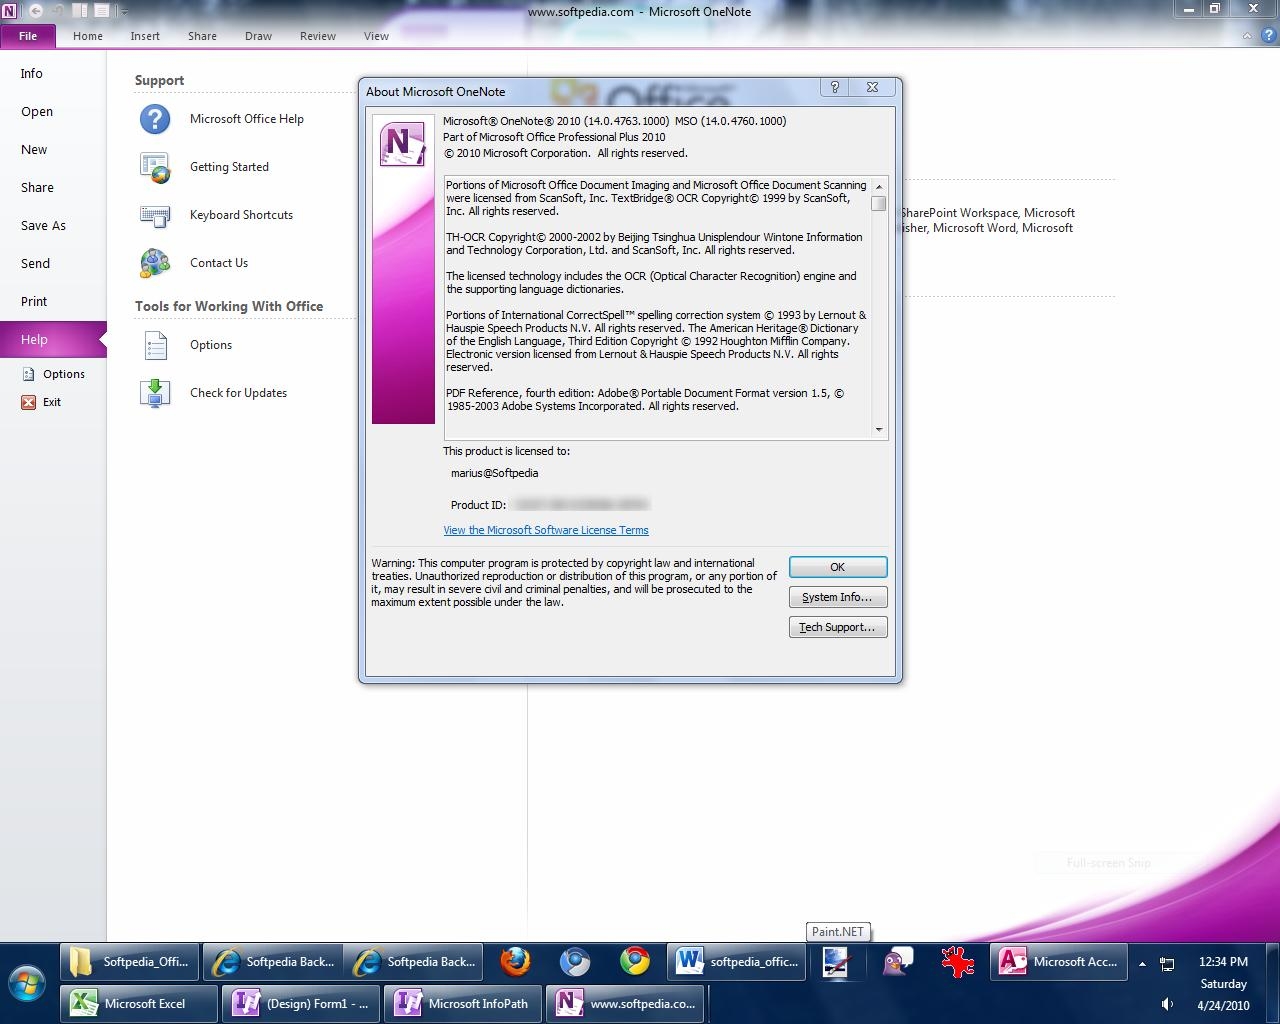Select Help in the Backstage menu
The image size is (1280, 1024).
(x=53, y=340)
